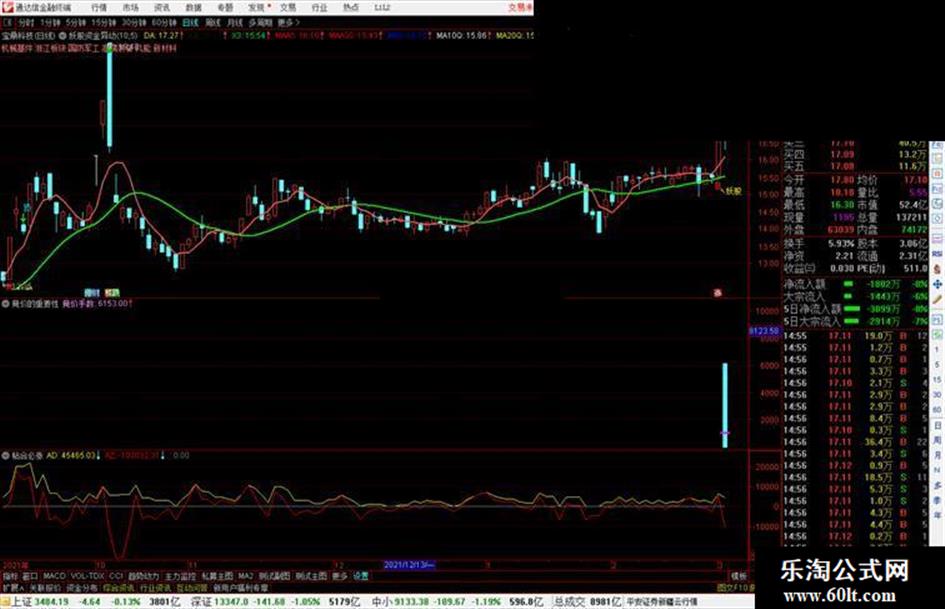
Task: Select the 主力监控 indicator tab
Action: [x=180, y=576]
